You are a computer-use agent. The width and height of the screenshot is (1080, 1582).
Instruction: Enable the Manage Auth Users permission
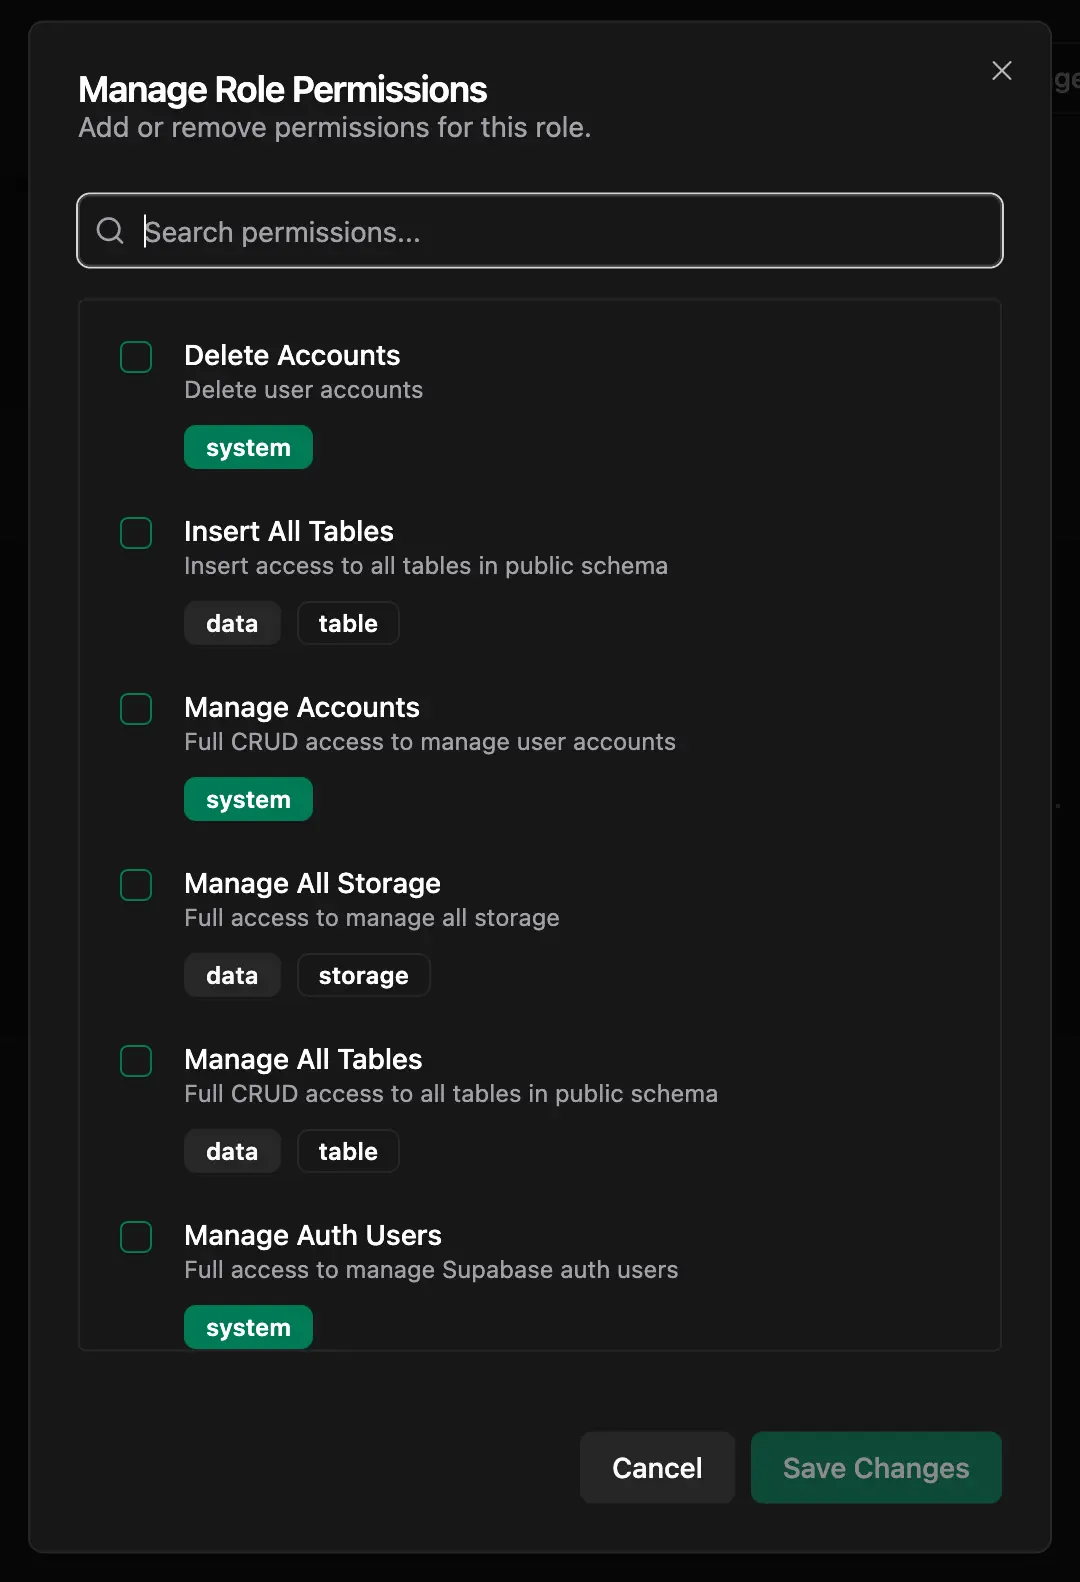136,1237
